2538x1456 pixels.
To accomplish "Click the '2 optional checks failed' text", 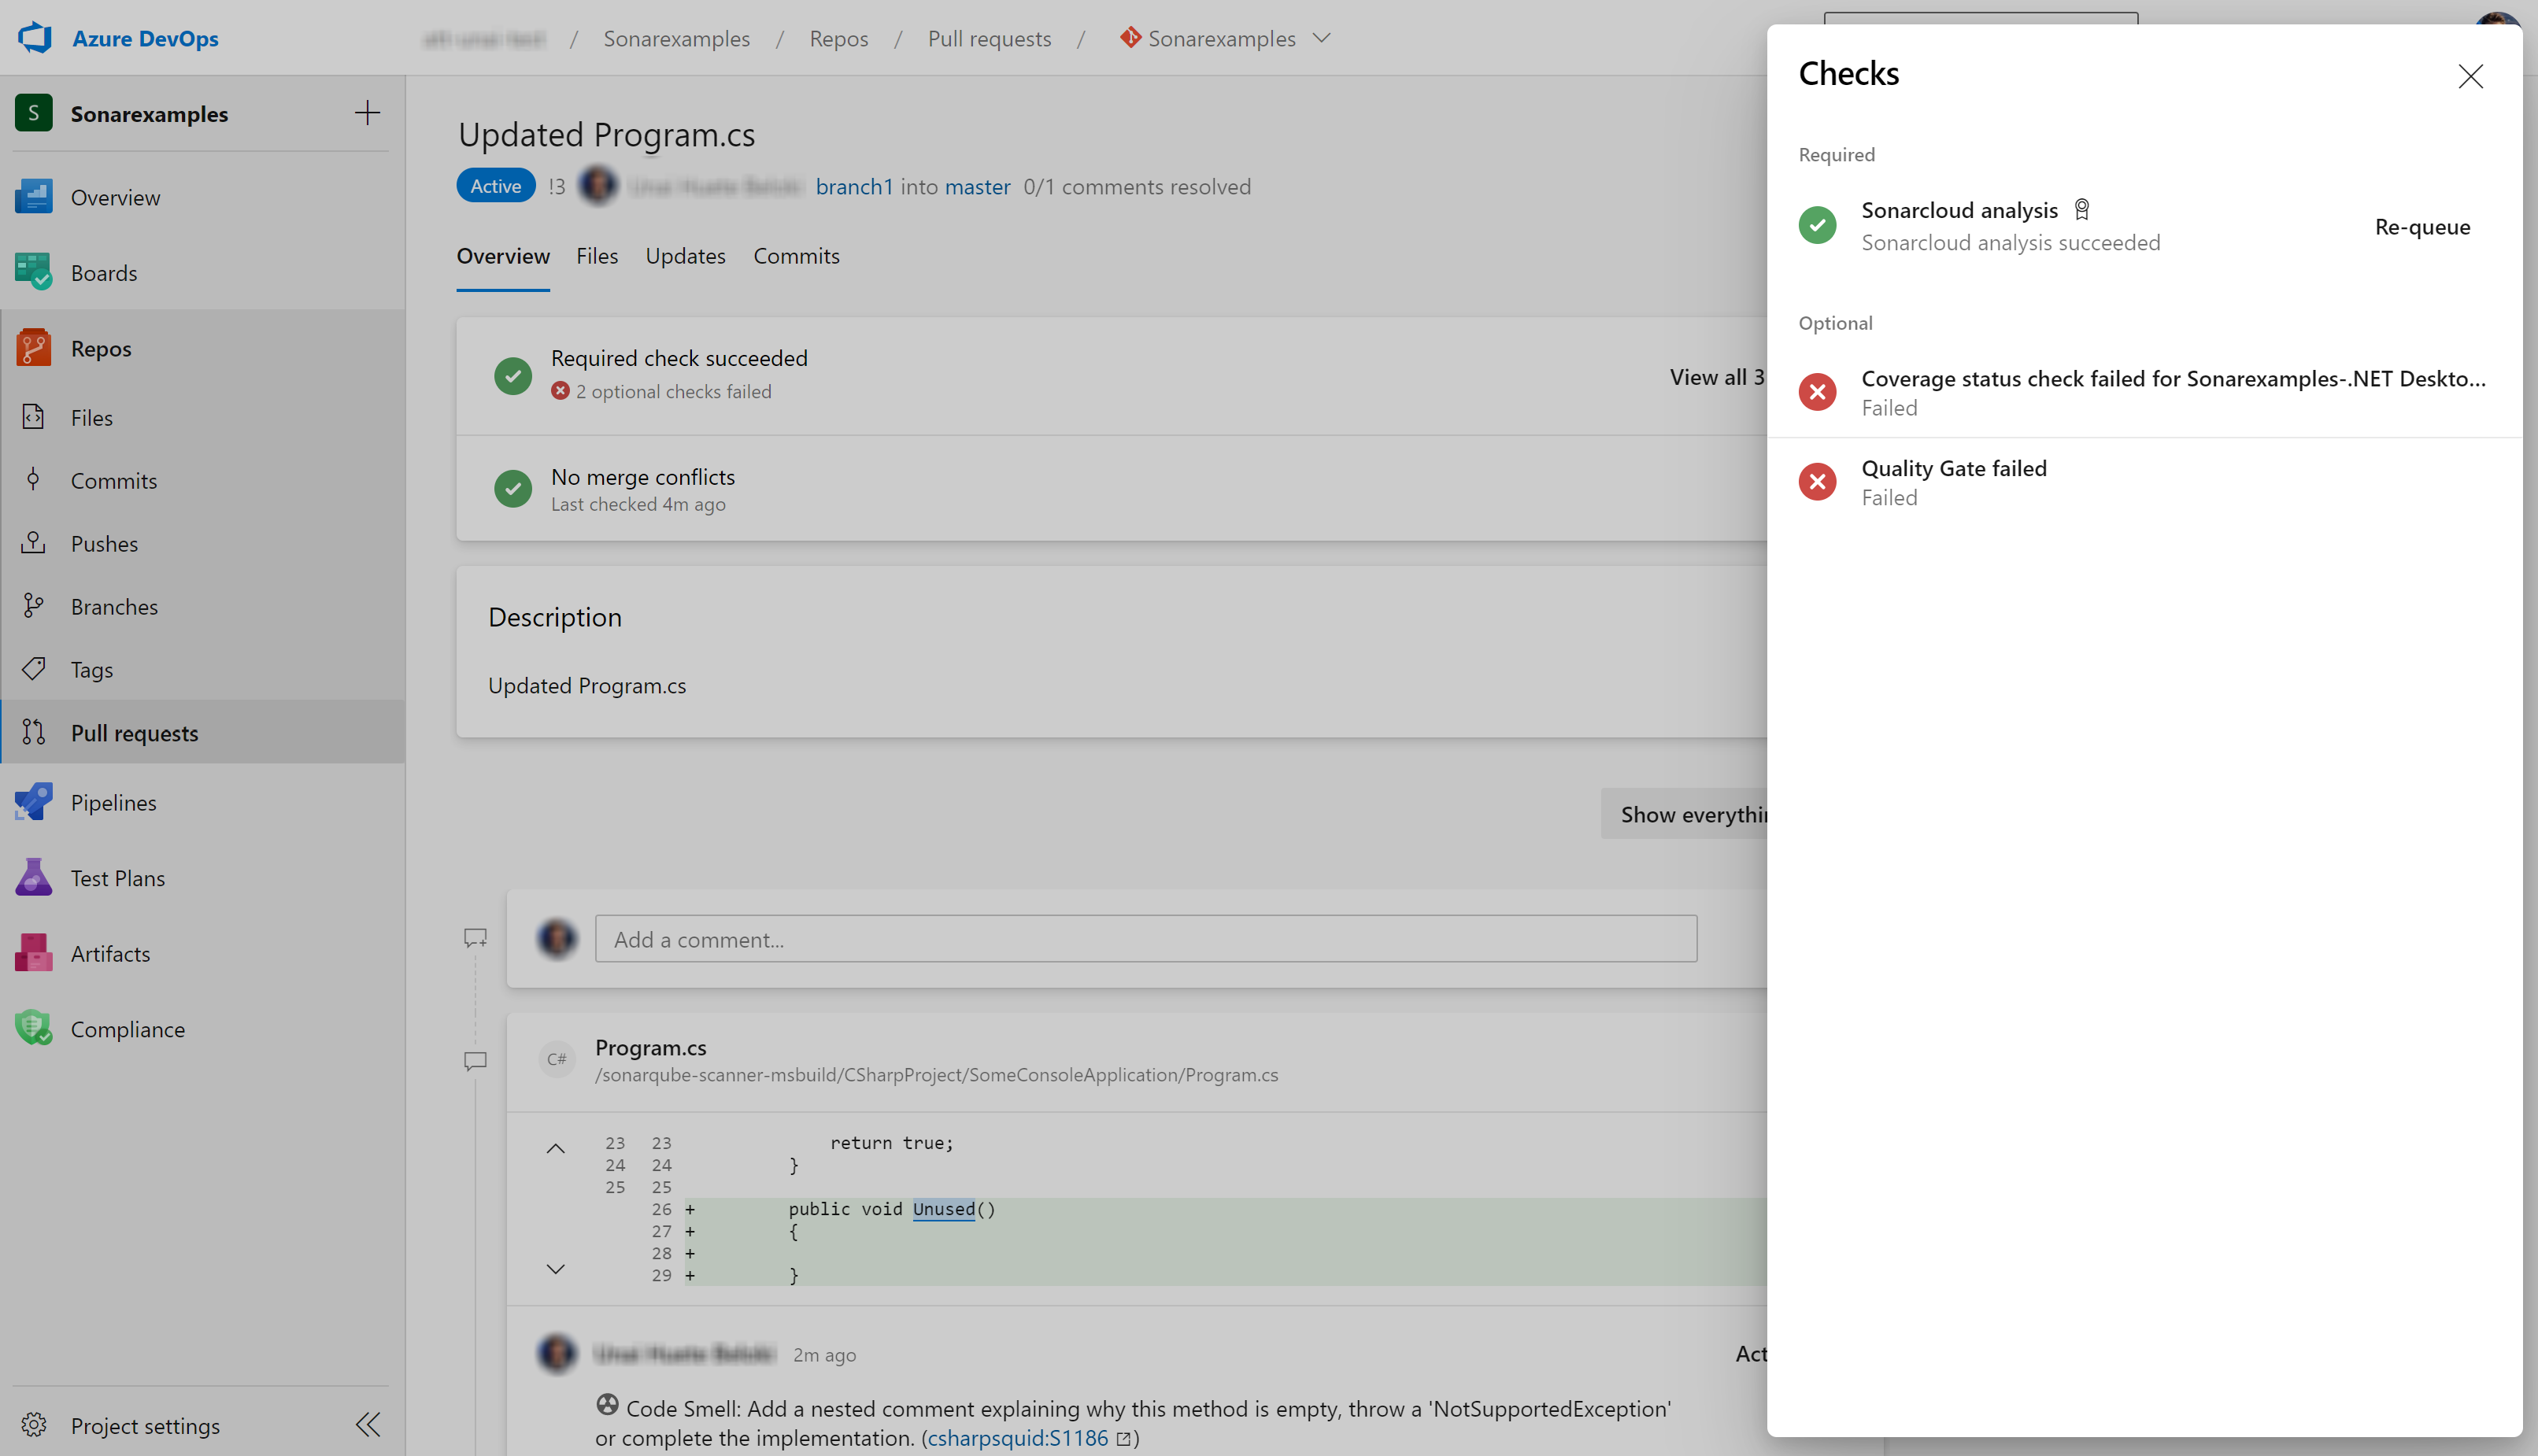I will 673,391.
